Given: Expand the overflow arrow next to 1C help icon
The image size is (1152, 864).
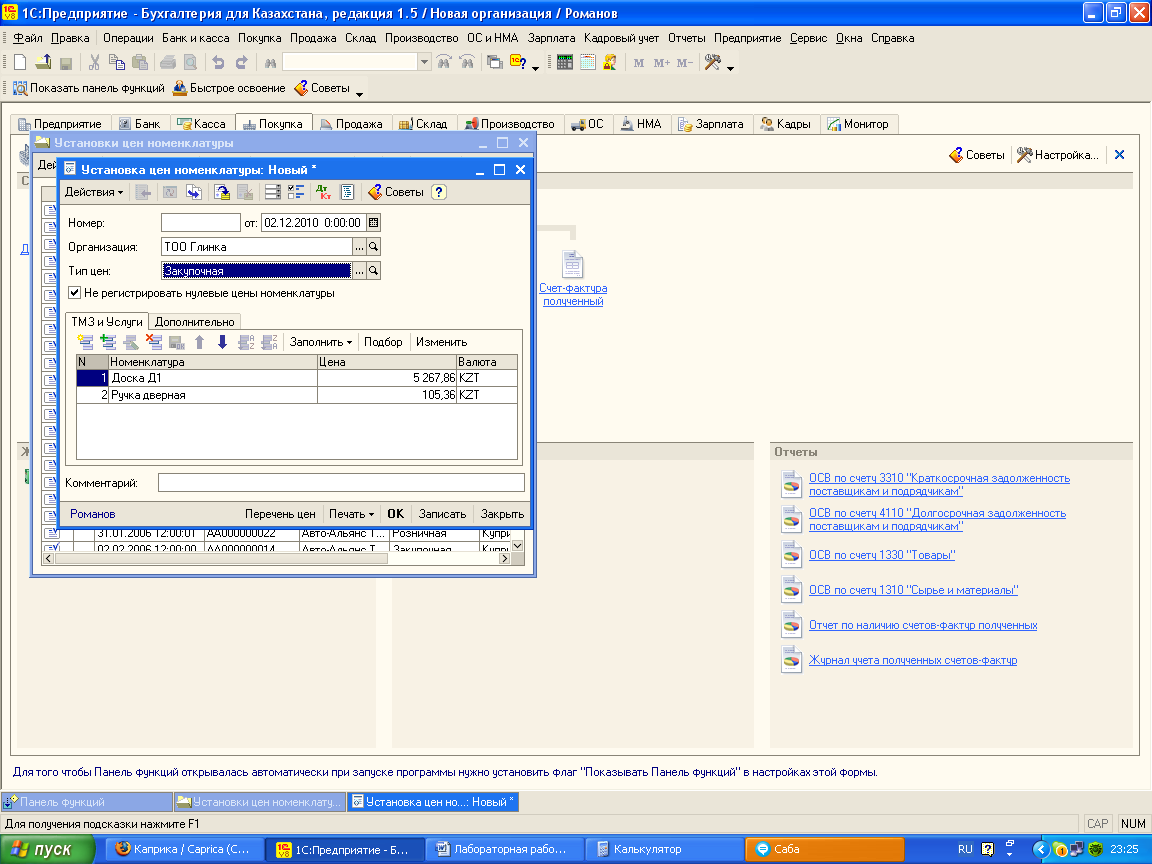Looking at the screenshot, I should pos(535,68).
